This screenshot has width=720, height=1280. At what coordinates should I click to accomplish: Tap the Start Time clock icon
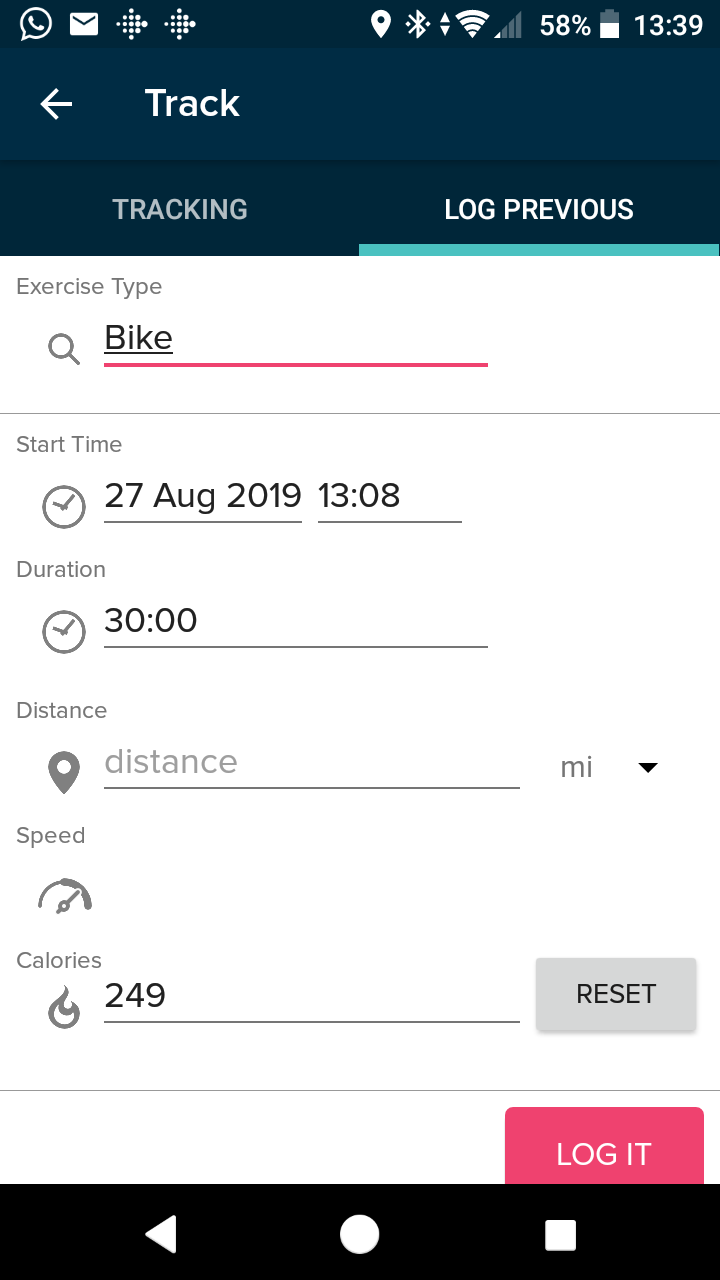pyautogui.click(x=64, y=506)
